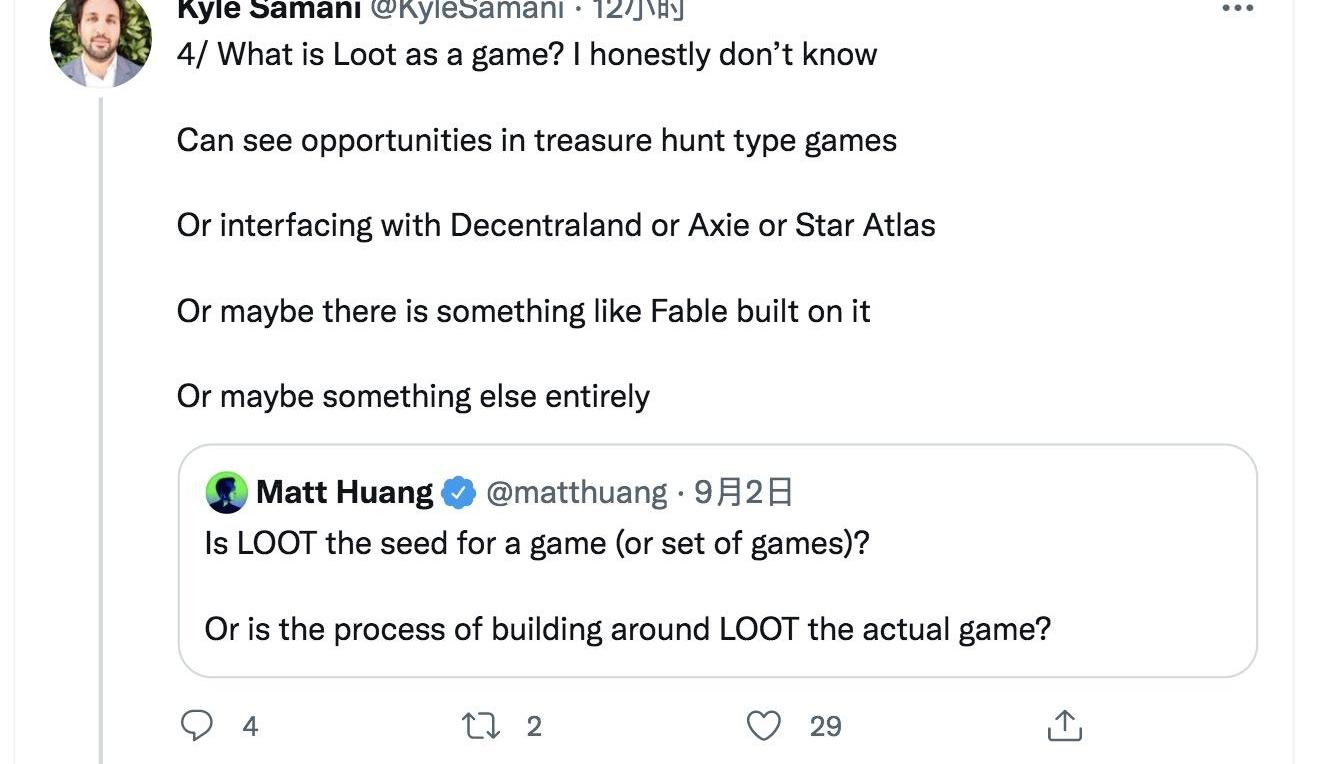Click Matt Huang's blue verified badge
The width and height of the screenshot is (1318, 764).
pos(459,492)
